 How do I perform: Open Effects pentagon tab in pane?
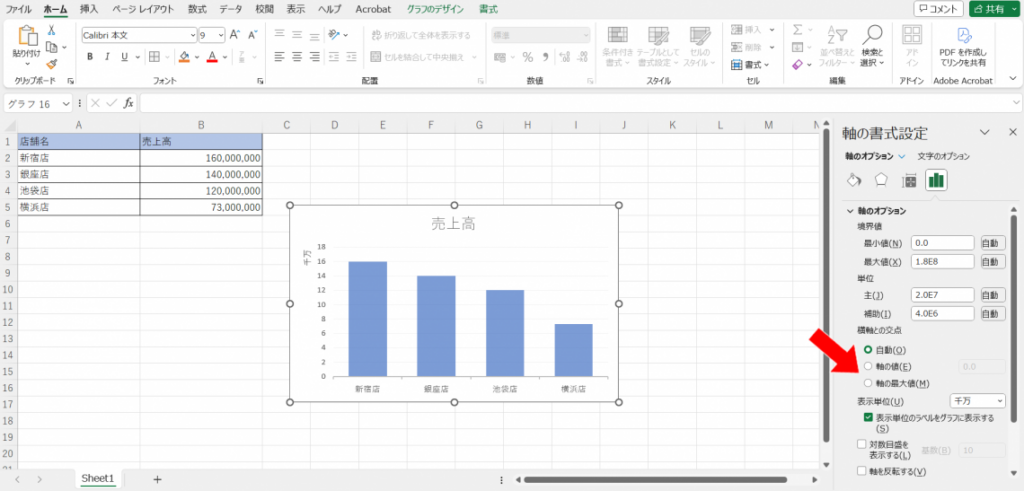[881, 180]
